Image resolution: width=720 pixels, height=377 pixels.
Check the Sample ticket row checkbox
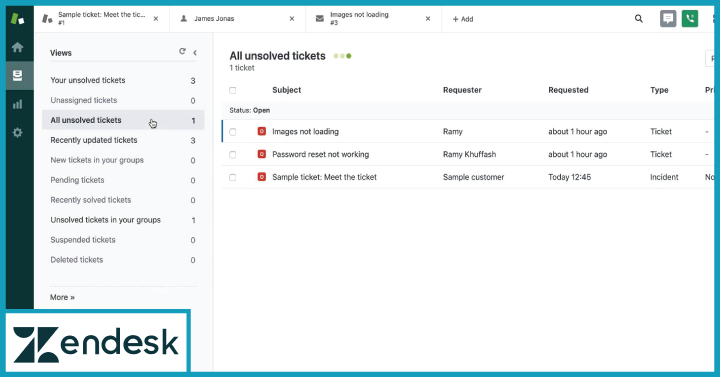coord(233,177)
